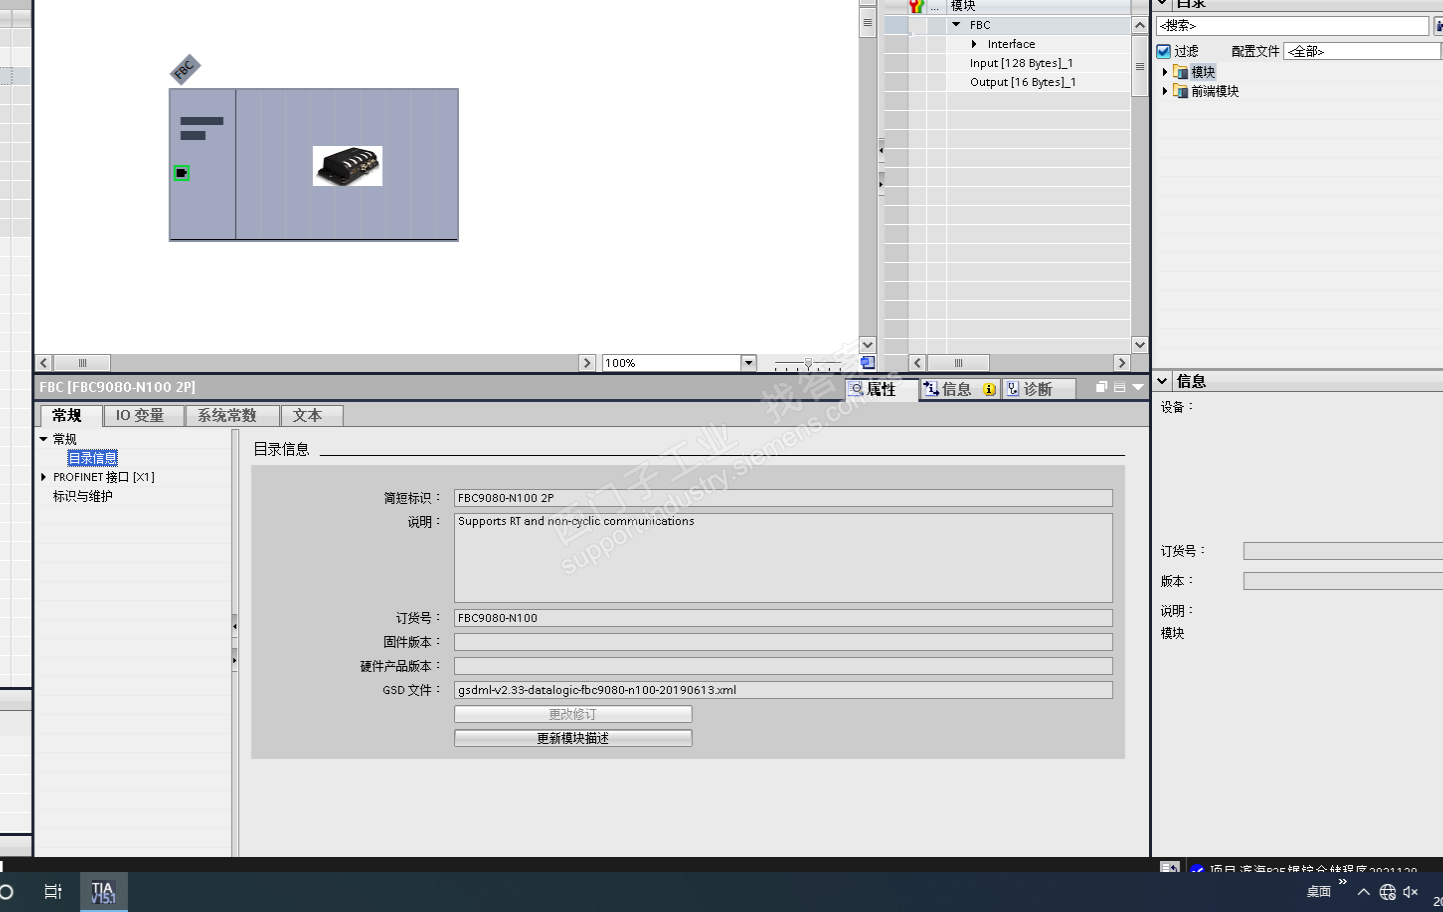This screenshot has height=912, width=1443.
Task: Collapse the 信息 information pane
Action: (1162, 381)
